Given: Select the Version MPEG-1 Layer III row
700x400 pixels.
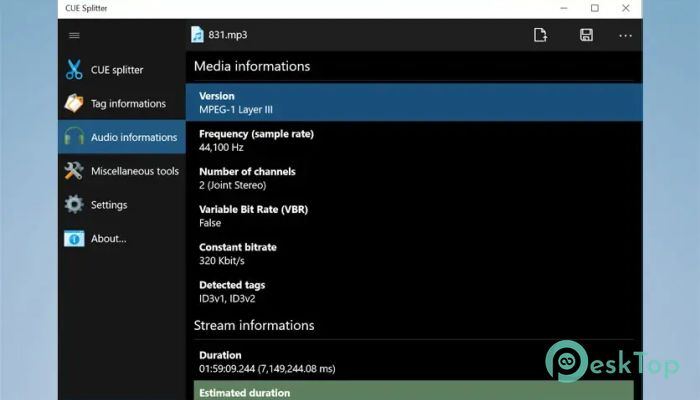Looking at the screenshot, I should click(x=414, y=102).
